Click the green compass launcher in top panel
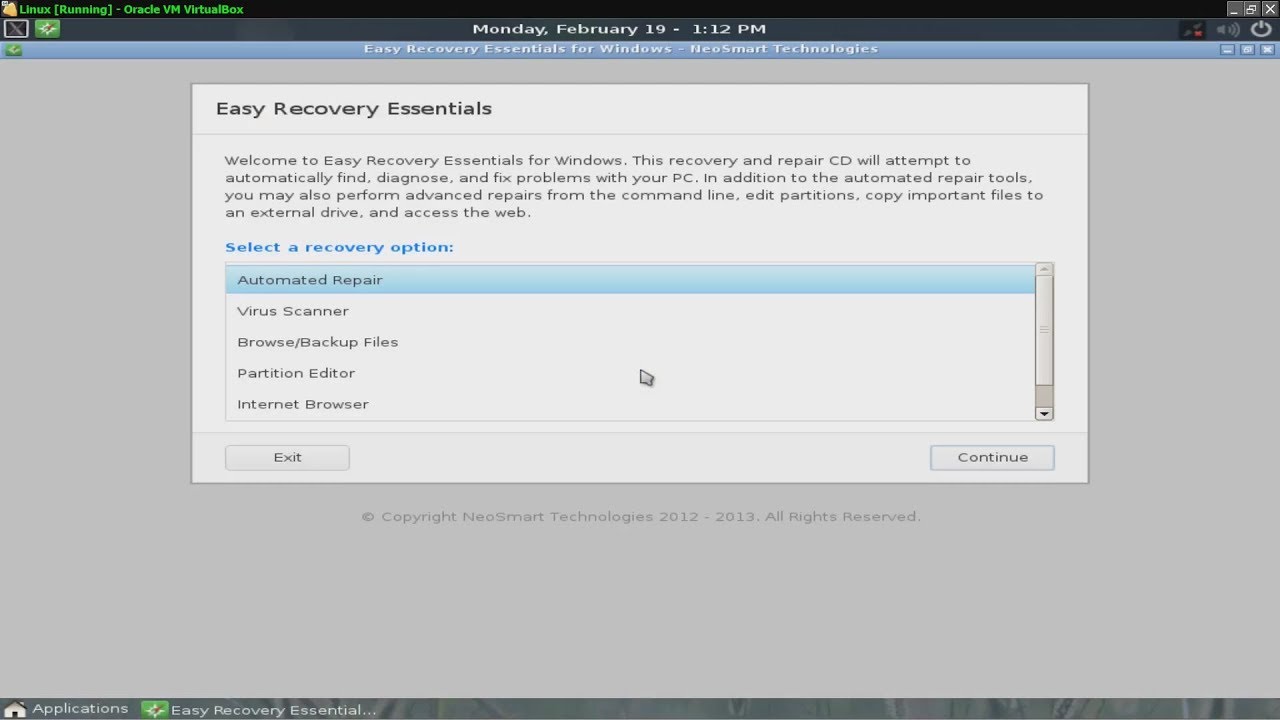This screenshot has width=1280, height=720. tap(47, 29)
